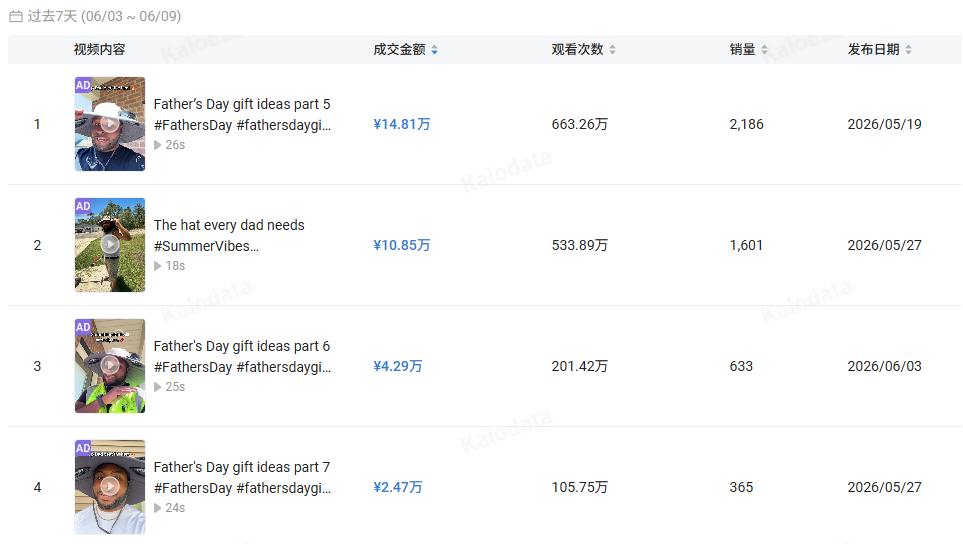Sort by 观看次数 using its sort arrows

pyautogui.click(x=612, y=50)
